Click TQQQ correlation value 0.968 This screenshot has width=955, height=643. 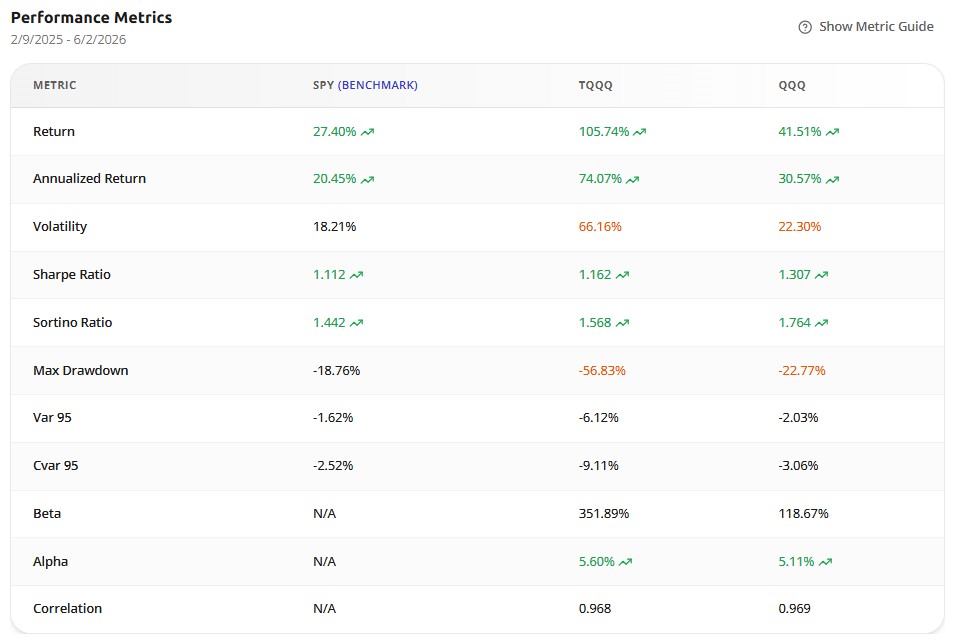[x=594, y=608]
